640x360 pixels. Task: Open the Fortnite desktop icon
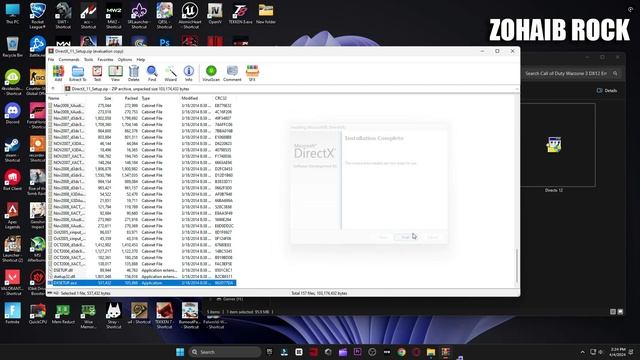tap(13, 313)
